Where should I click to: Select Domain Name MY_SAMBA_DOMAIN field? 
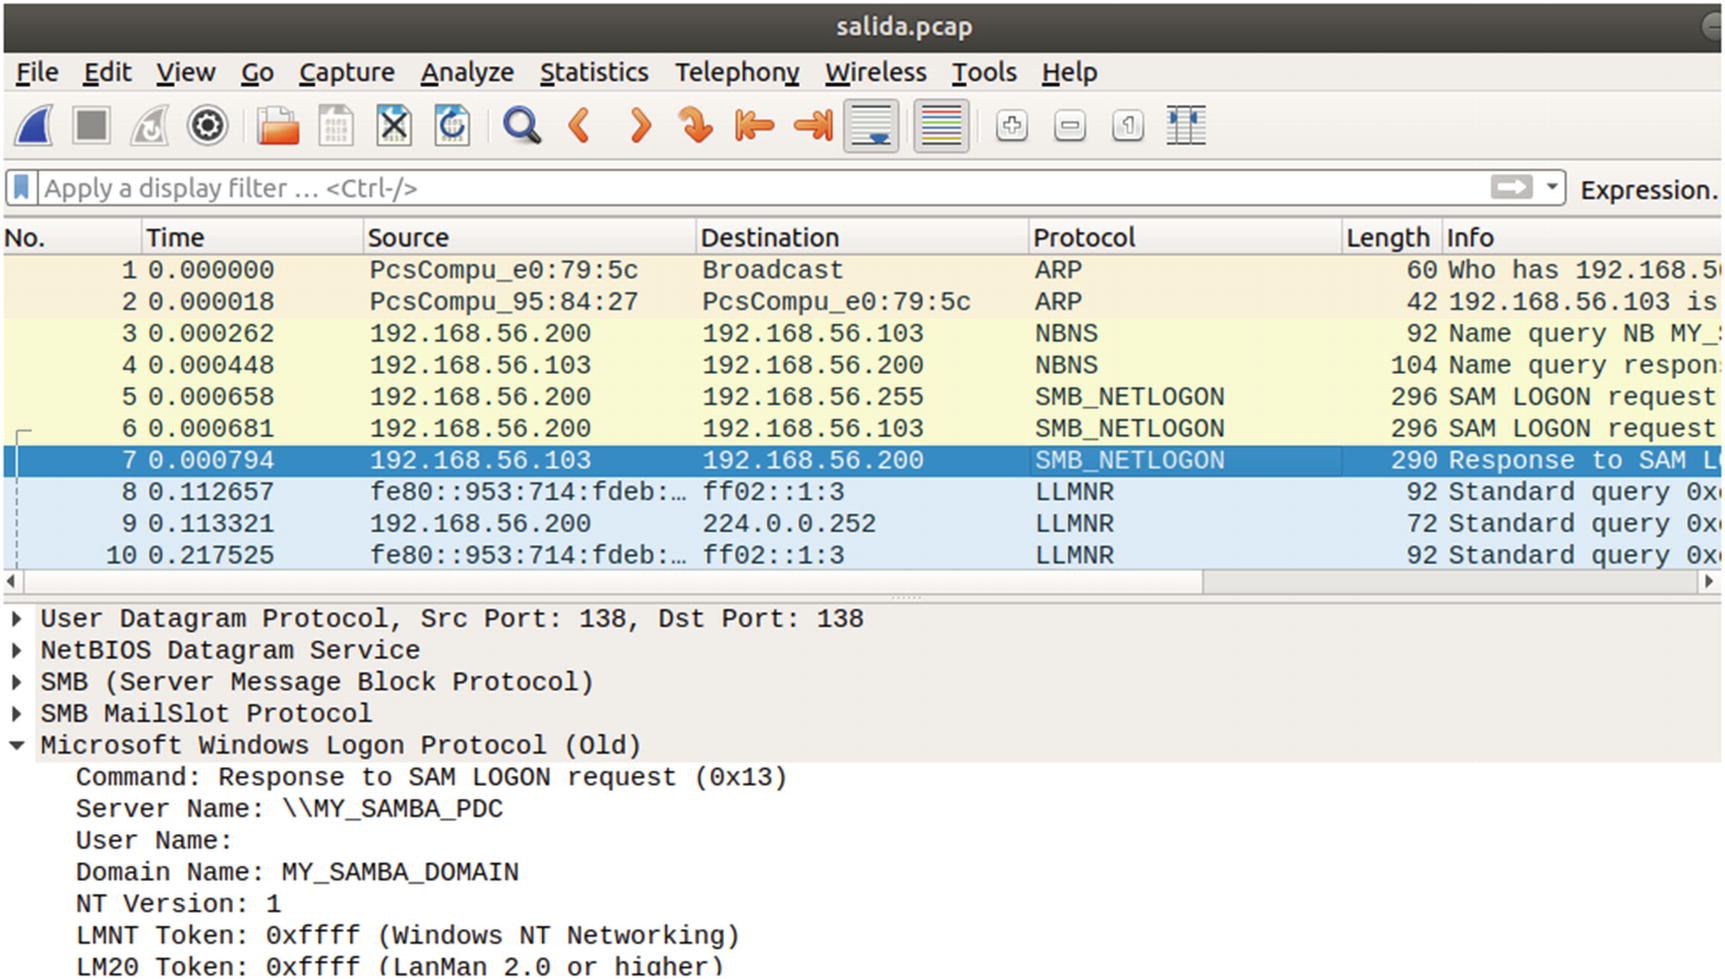(298, 872)
